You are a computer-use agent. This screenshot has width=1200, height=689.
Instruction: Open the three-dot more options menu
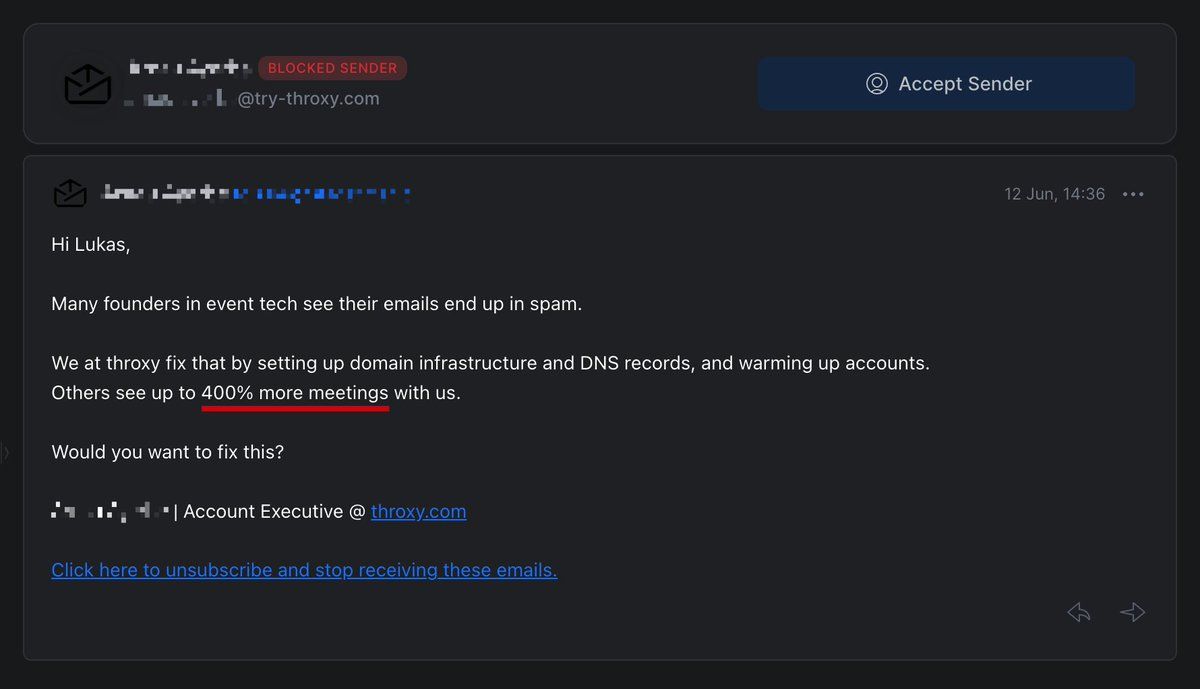click(x=1133, y=194)
